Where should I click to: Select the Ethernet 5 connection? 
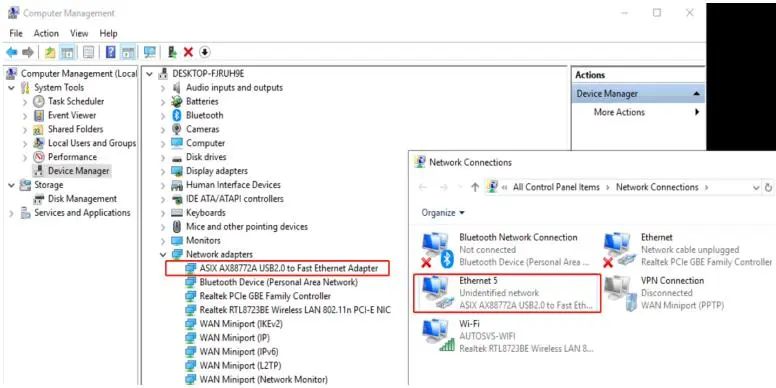click(507, 293)
